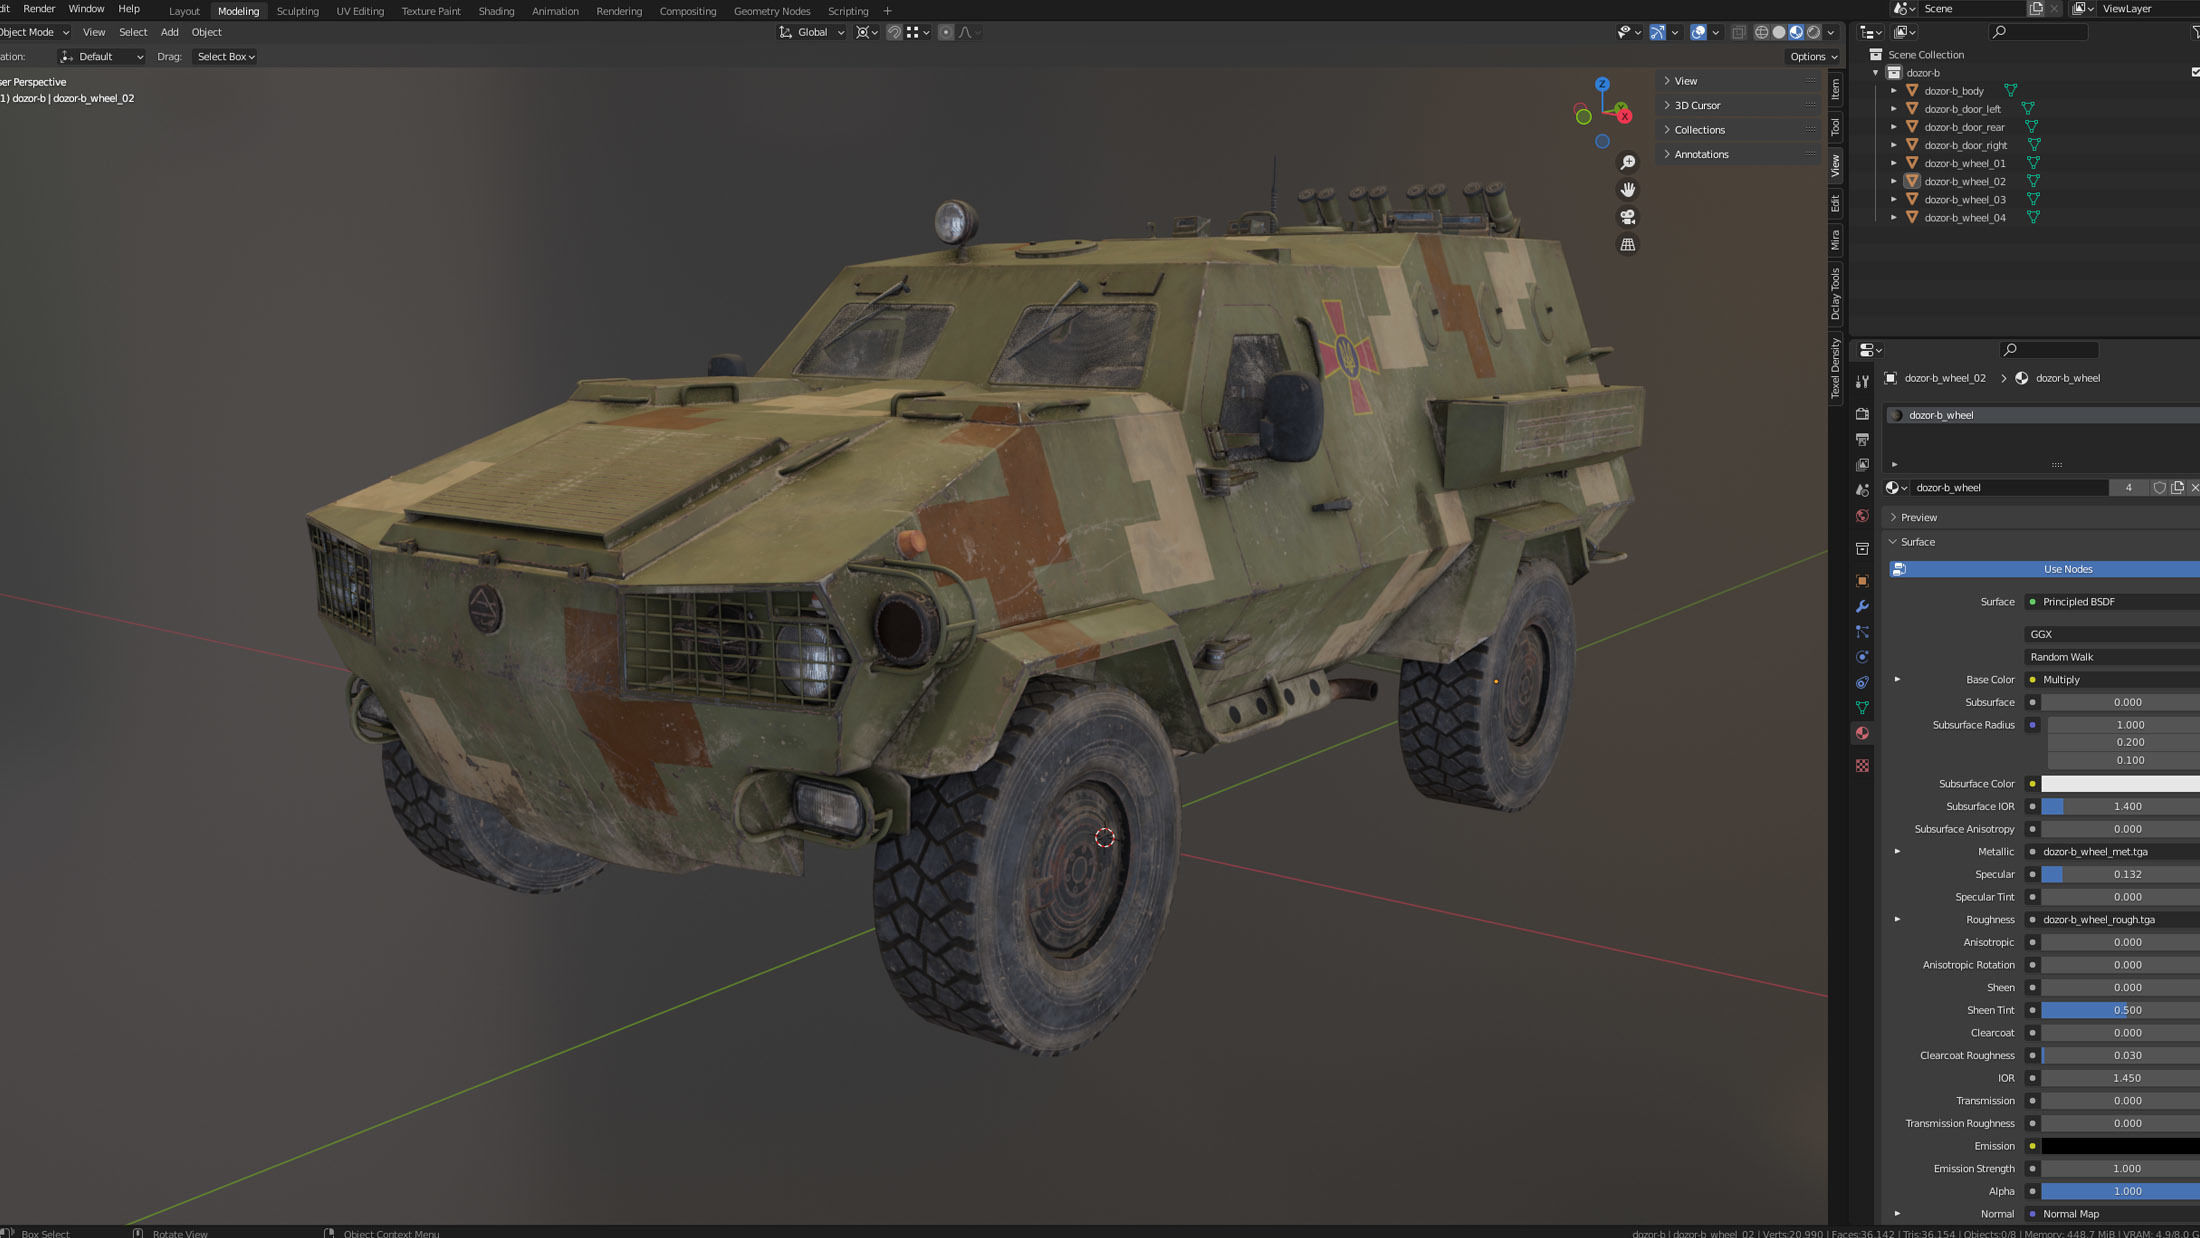Open the Object properties orange square icon
The width and height of the screenshot is (2200, 1238).
coord(1862,581)
